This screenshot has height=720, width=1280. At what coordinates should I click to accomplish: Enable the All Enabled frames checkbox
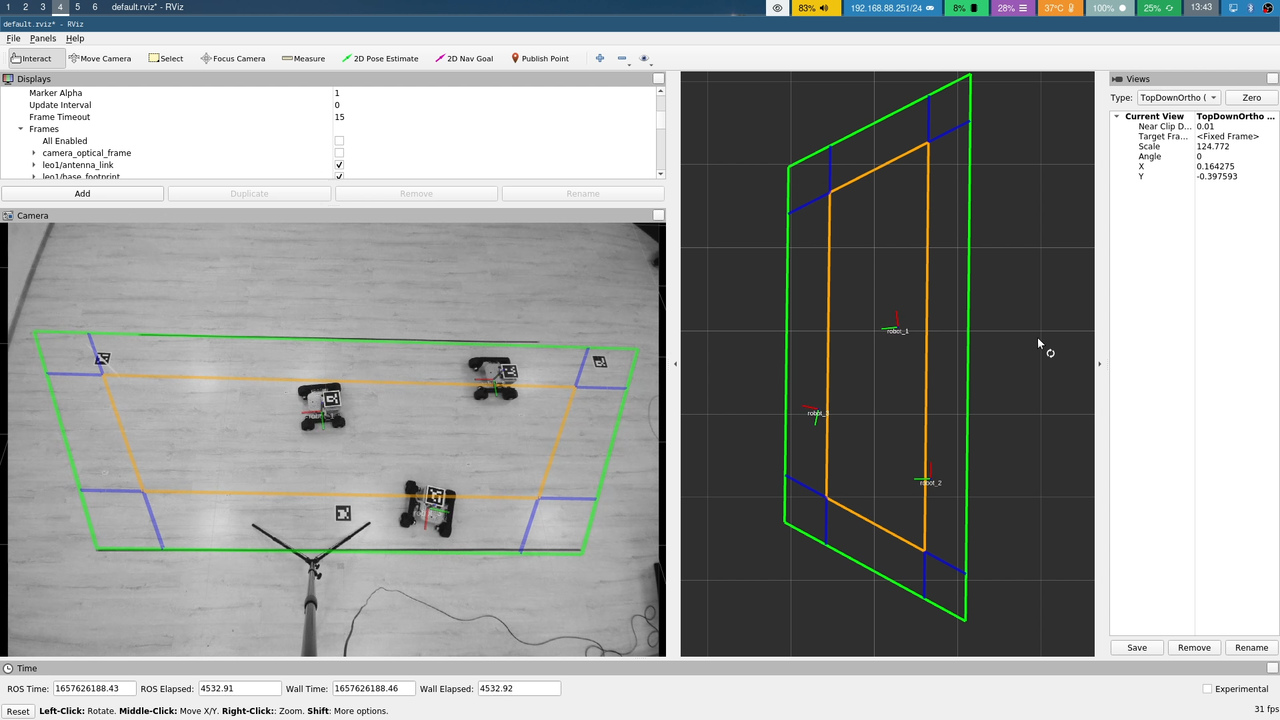339,141
